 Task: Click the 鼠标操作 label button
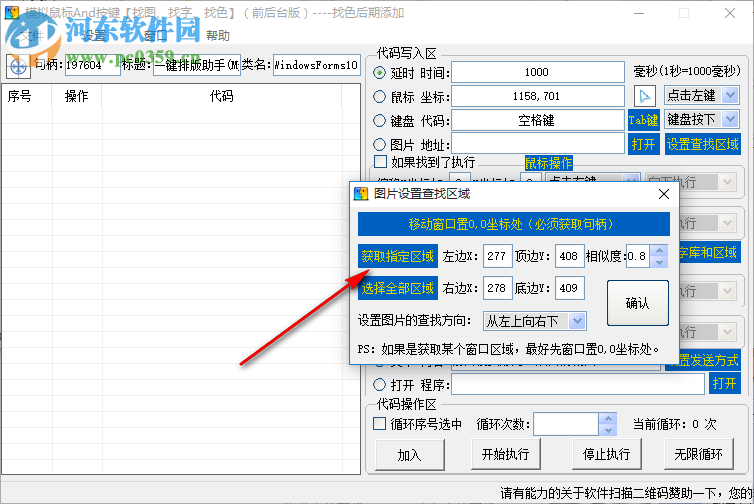click(x=548, y=163)
